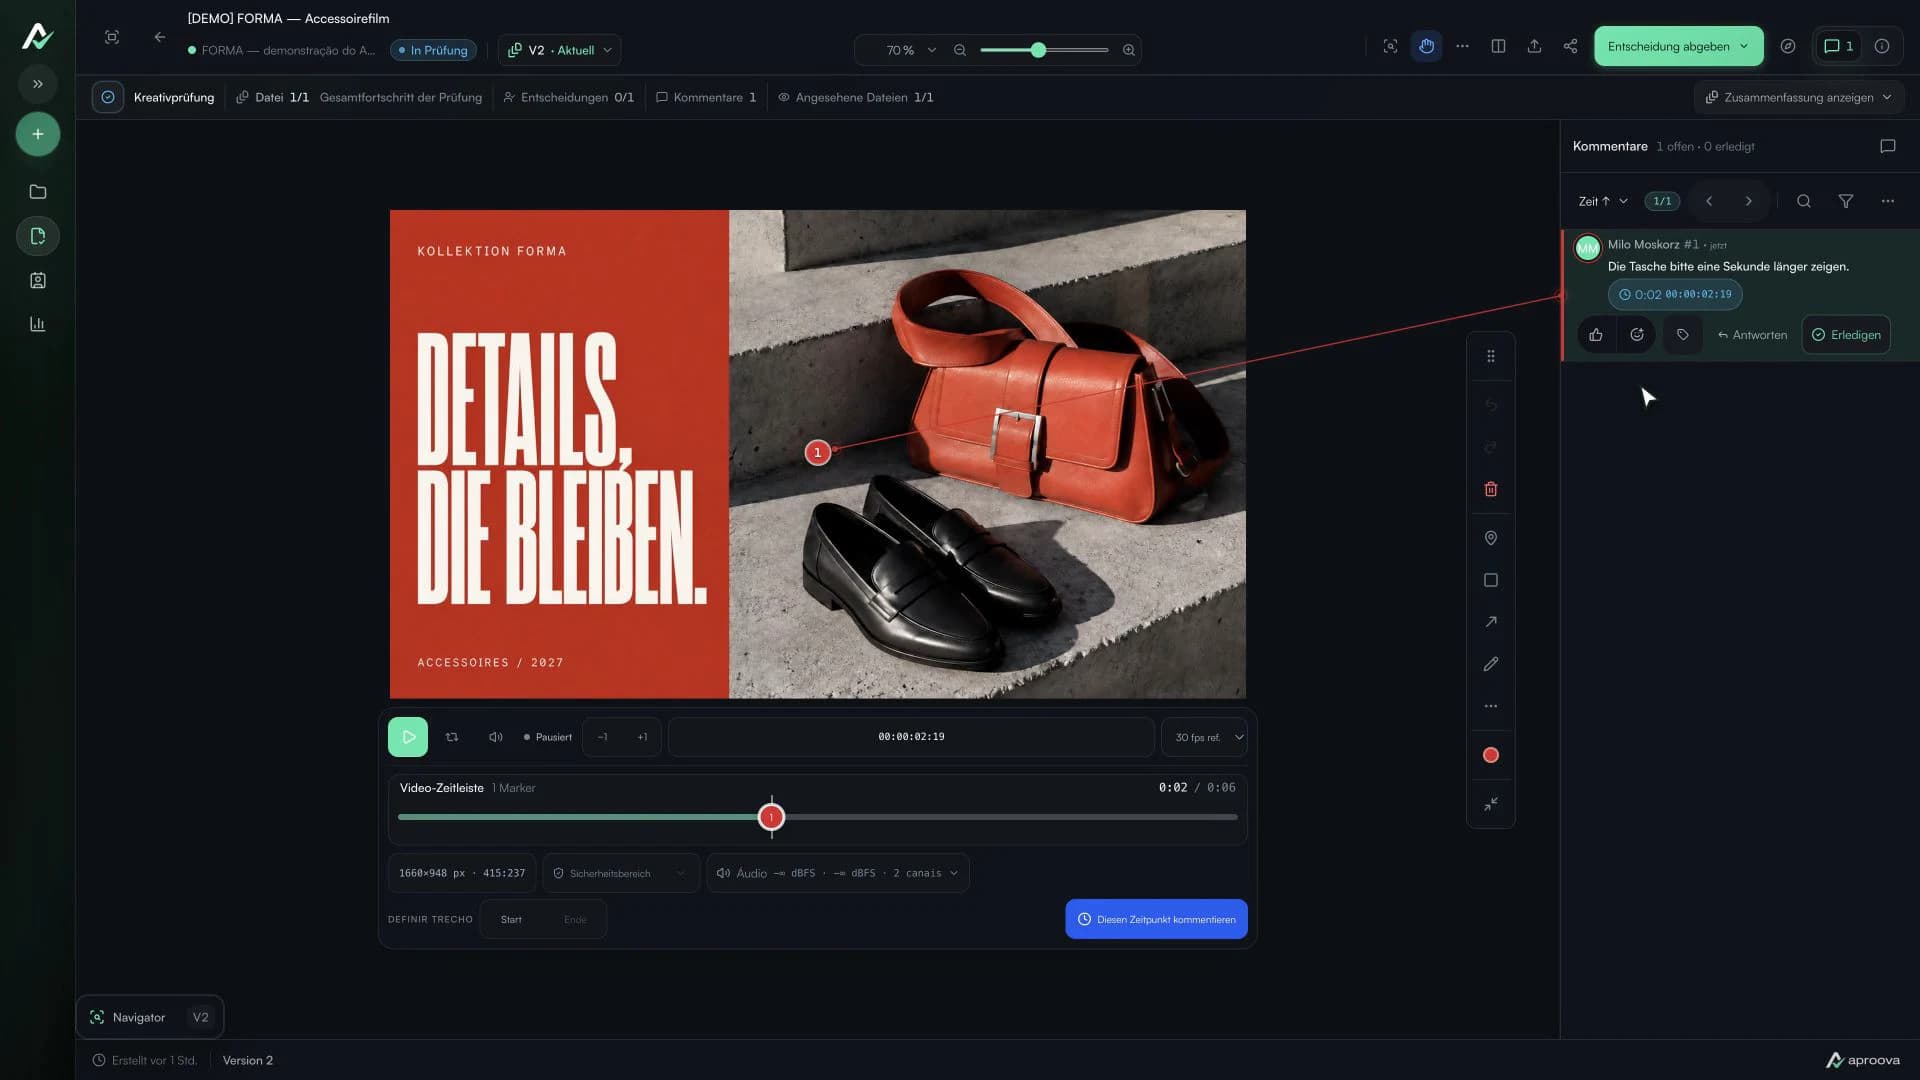Go back with the arrow icon
The width and height of the screenshot is (1920, 1080).
[160, 37]
